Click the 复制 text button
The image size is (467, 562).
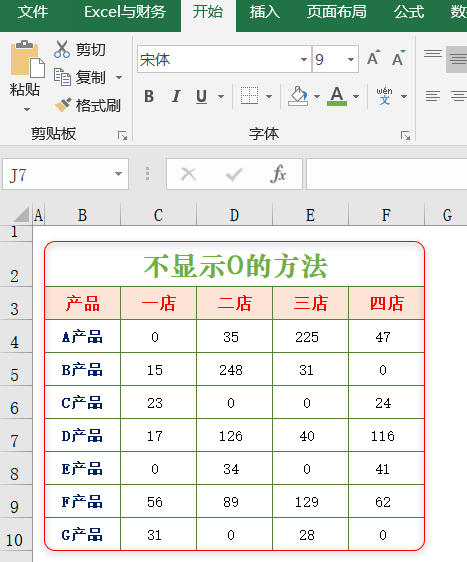point(90,77)
